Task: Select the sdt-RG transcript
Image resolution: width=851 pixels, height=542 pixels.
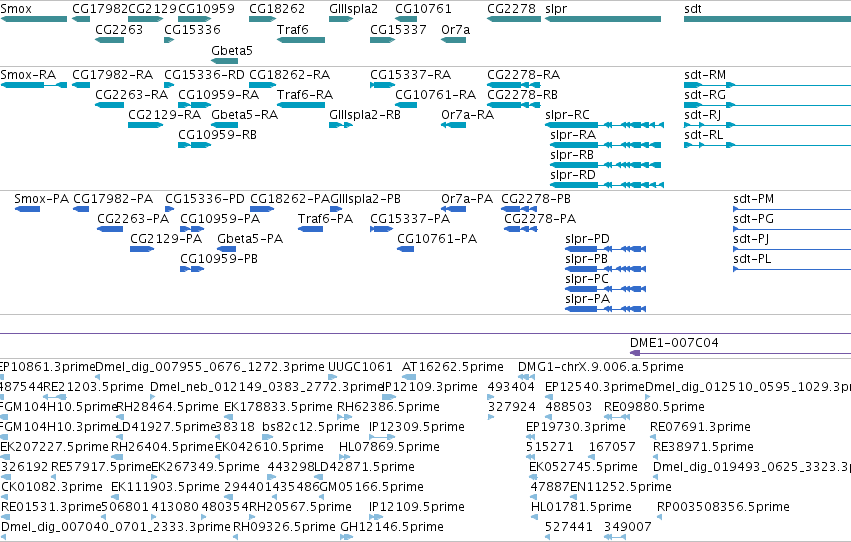Action: point(767,105)
